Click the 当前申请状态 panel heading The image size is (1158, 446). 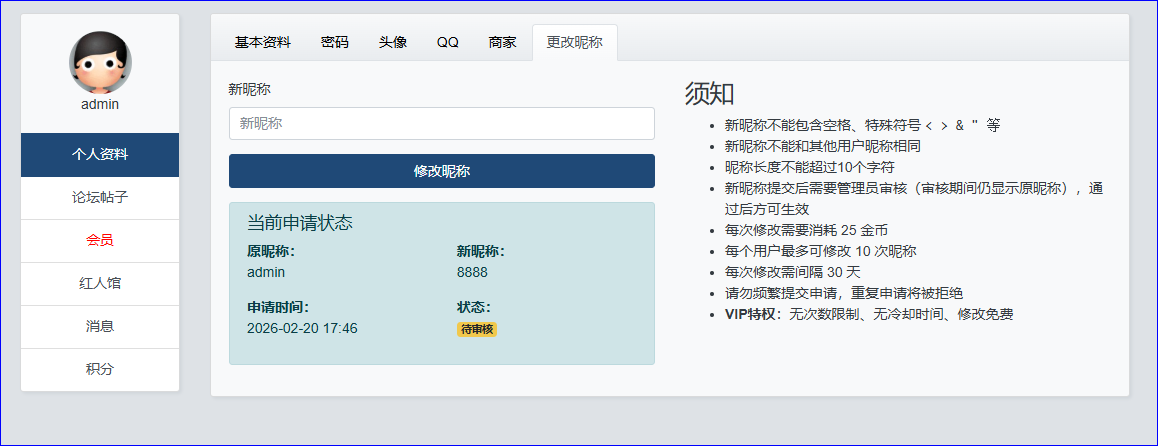coord(300,223)
